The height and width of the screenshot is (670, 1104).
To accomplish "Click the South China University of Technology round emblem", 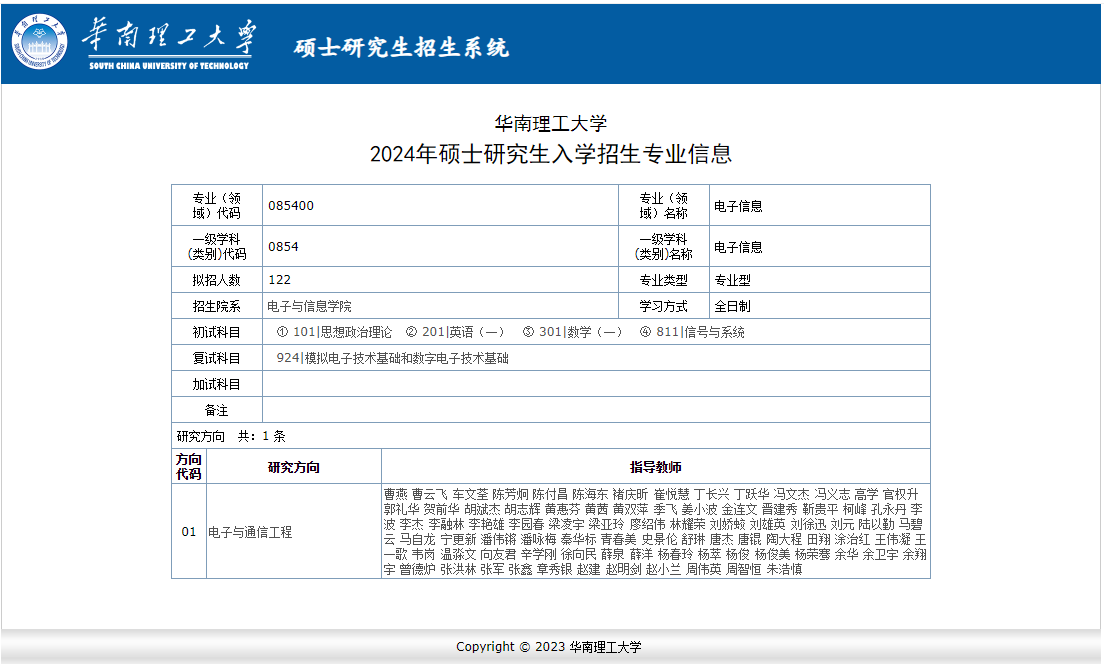I will click(40, 42).
